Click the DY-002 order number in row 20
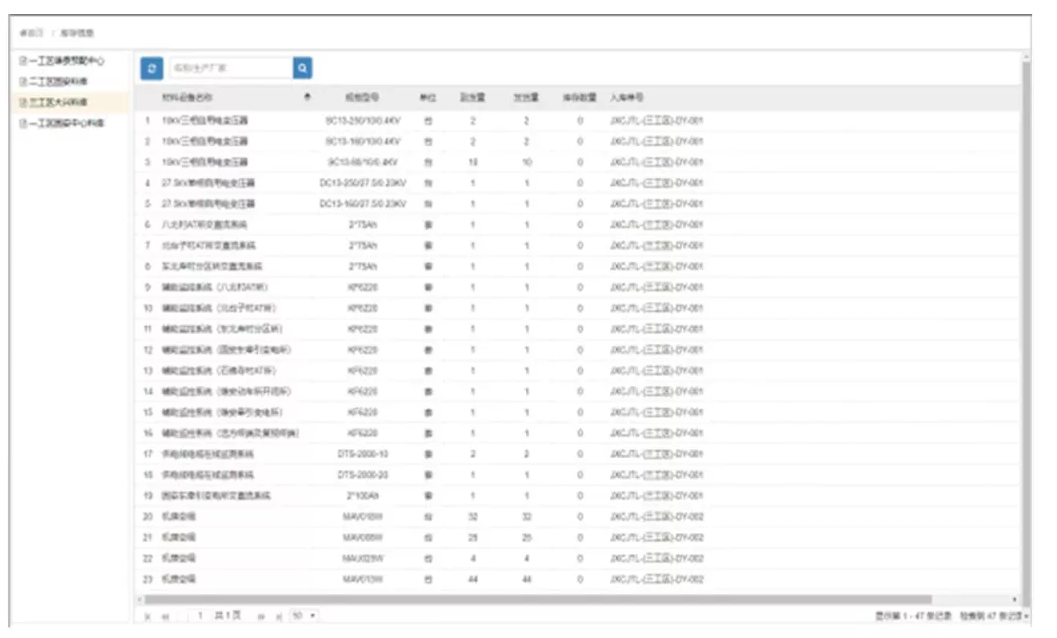The height and width of the screenshot is (638, 1057). point(657,517)
